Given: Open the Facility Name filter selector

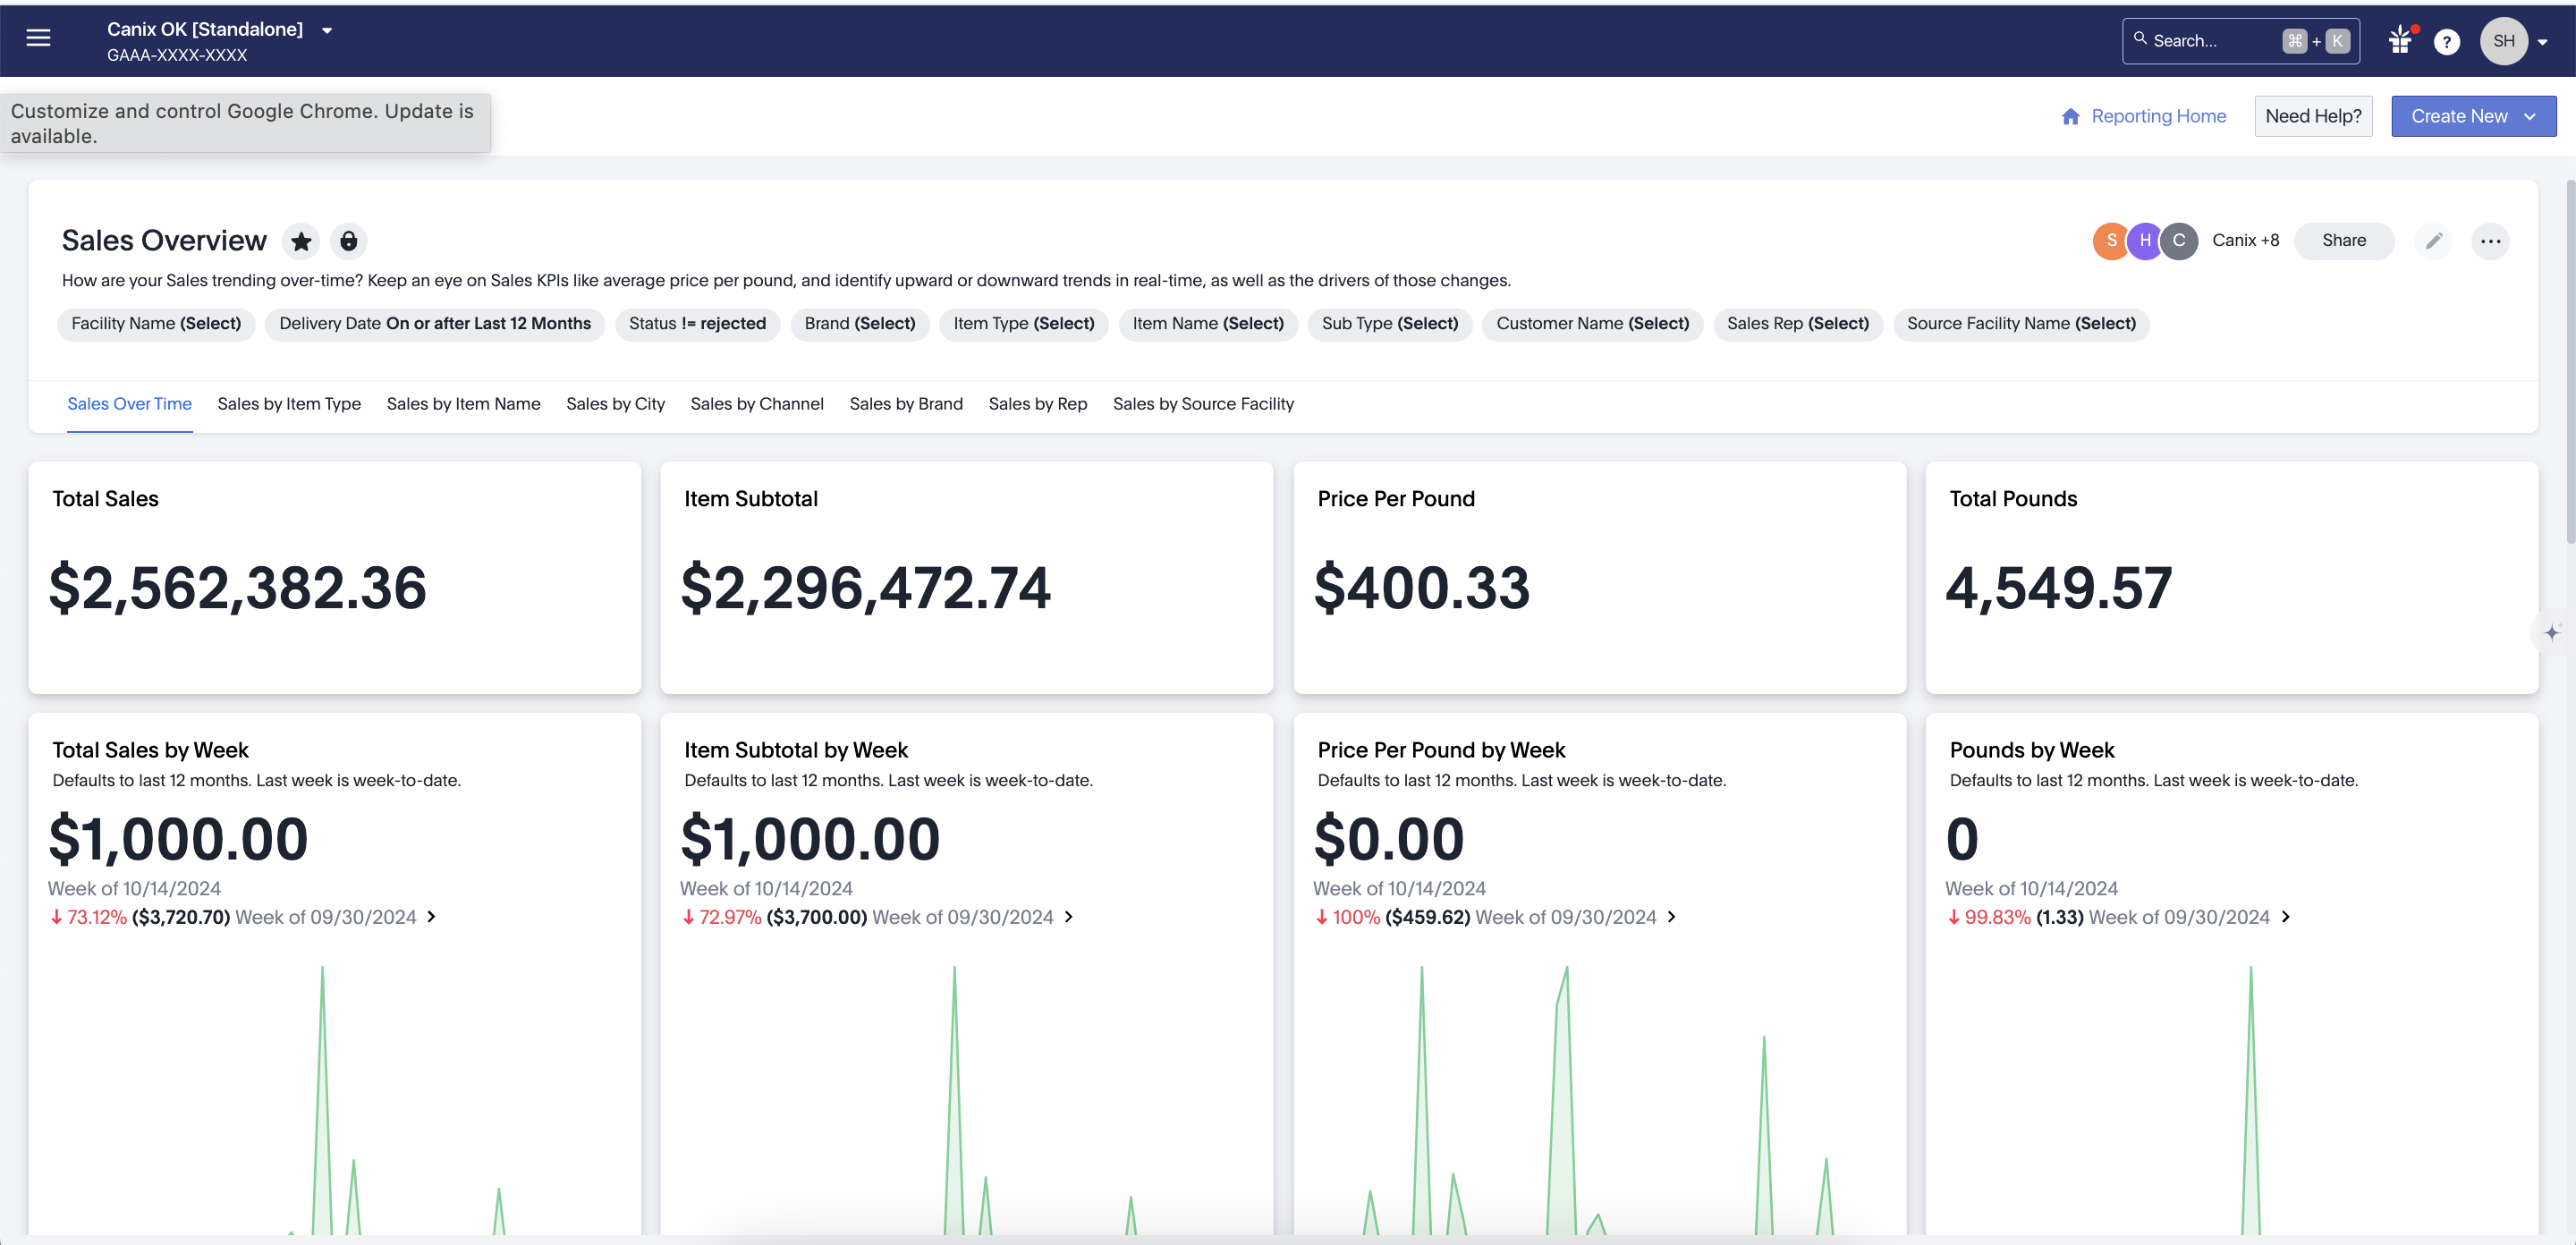Looking at the screenshot, I should tap(156, 324).
